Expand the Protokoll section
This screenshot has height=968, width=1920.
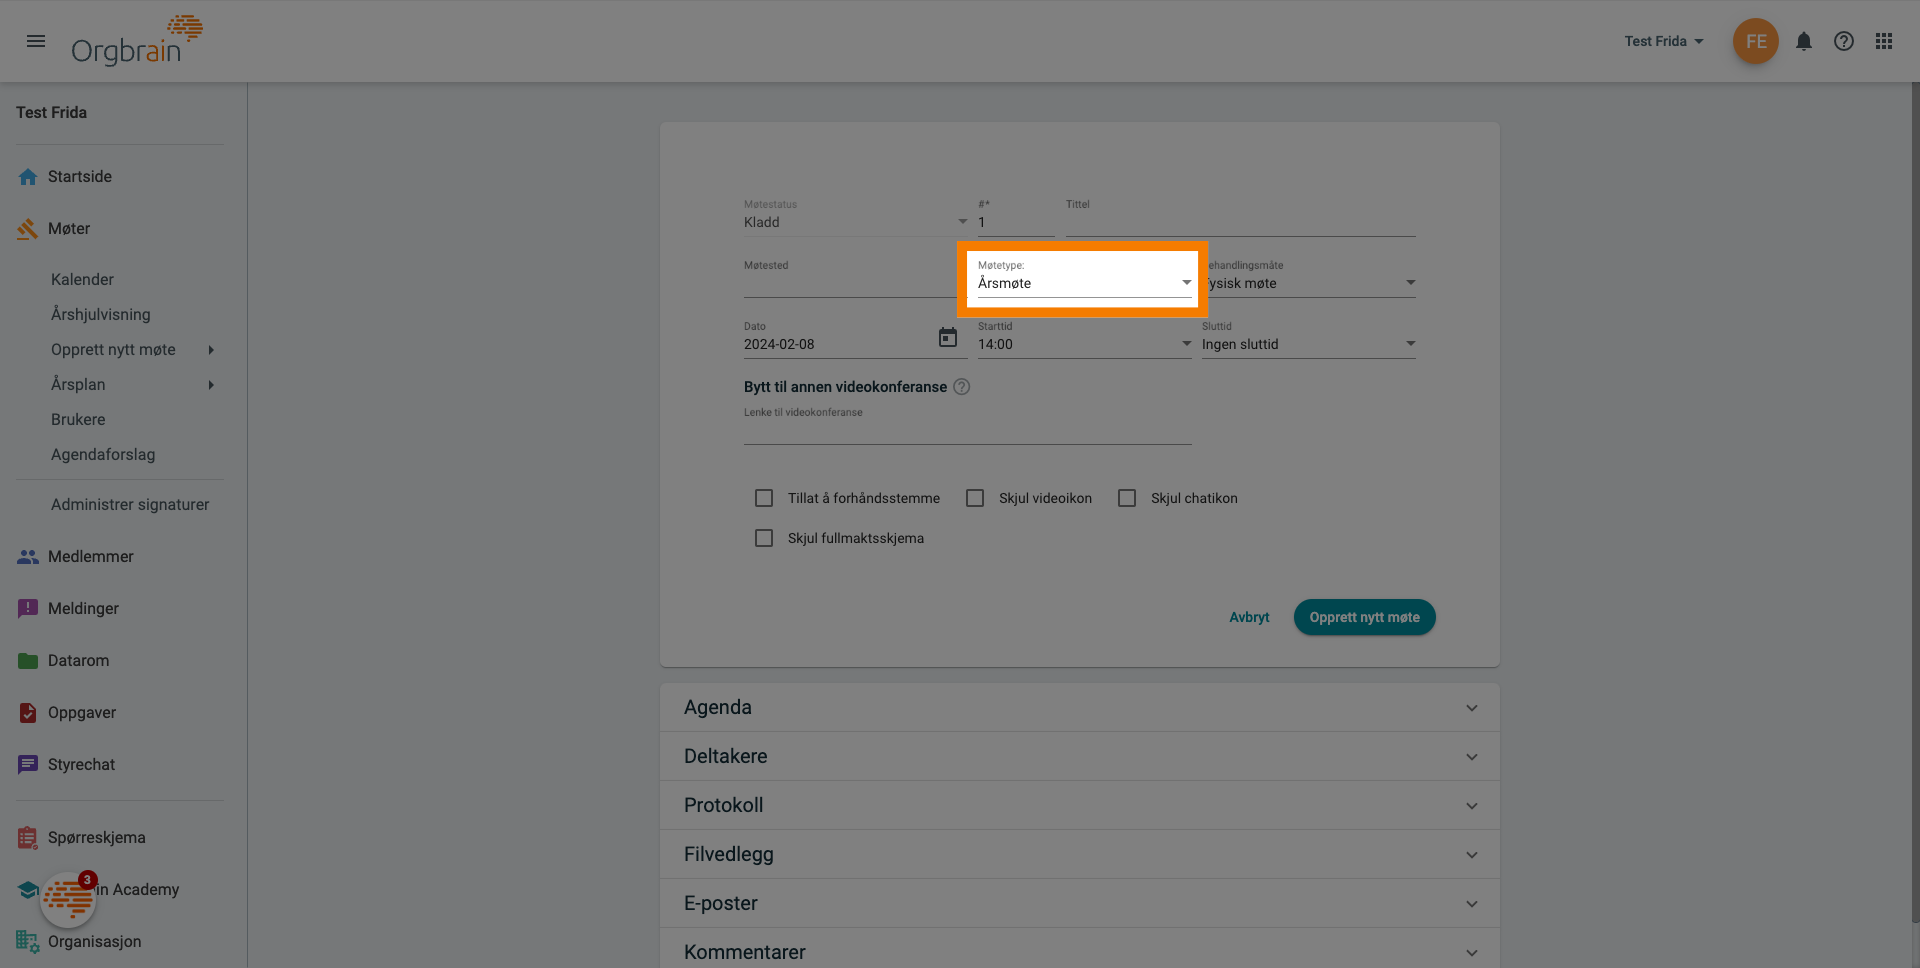[x=1080, y=806]
